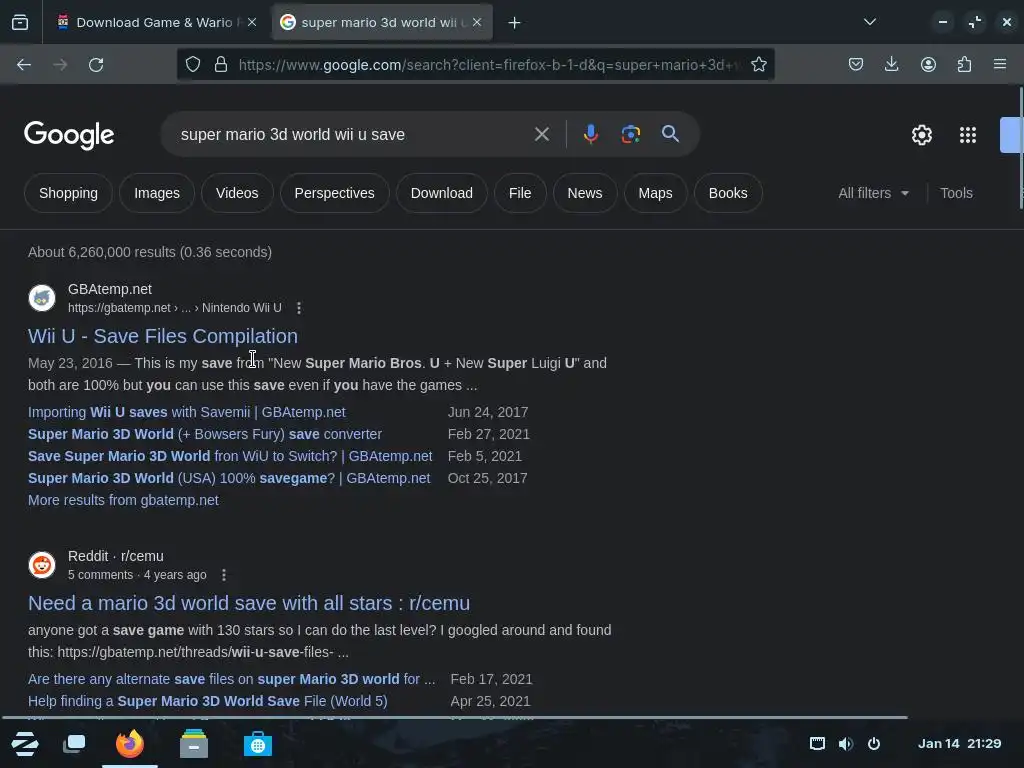
Task: Open the Firefox account icon
Action: [928, 64]
